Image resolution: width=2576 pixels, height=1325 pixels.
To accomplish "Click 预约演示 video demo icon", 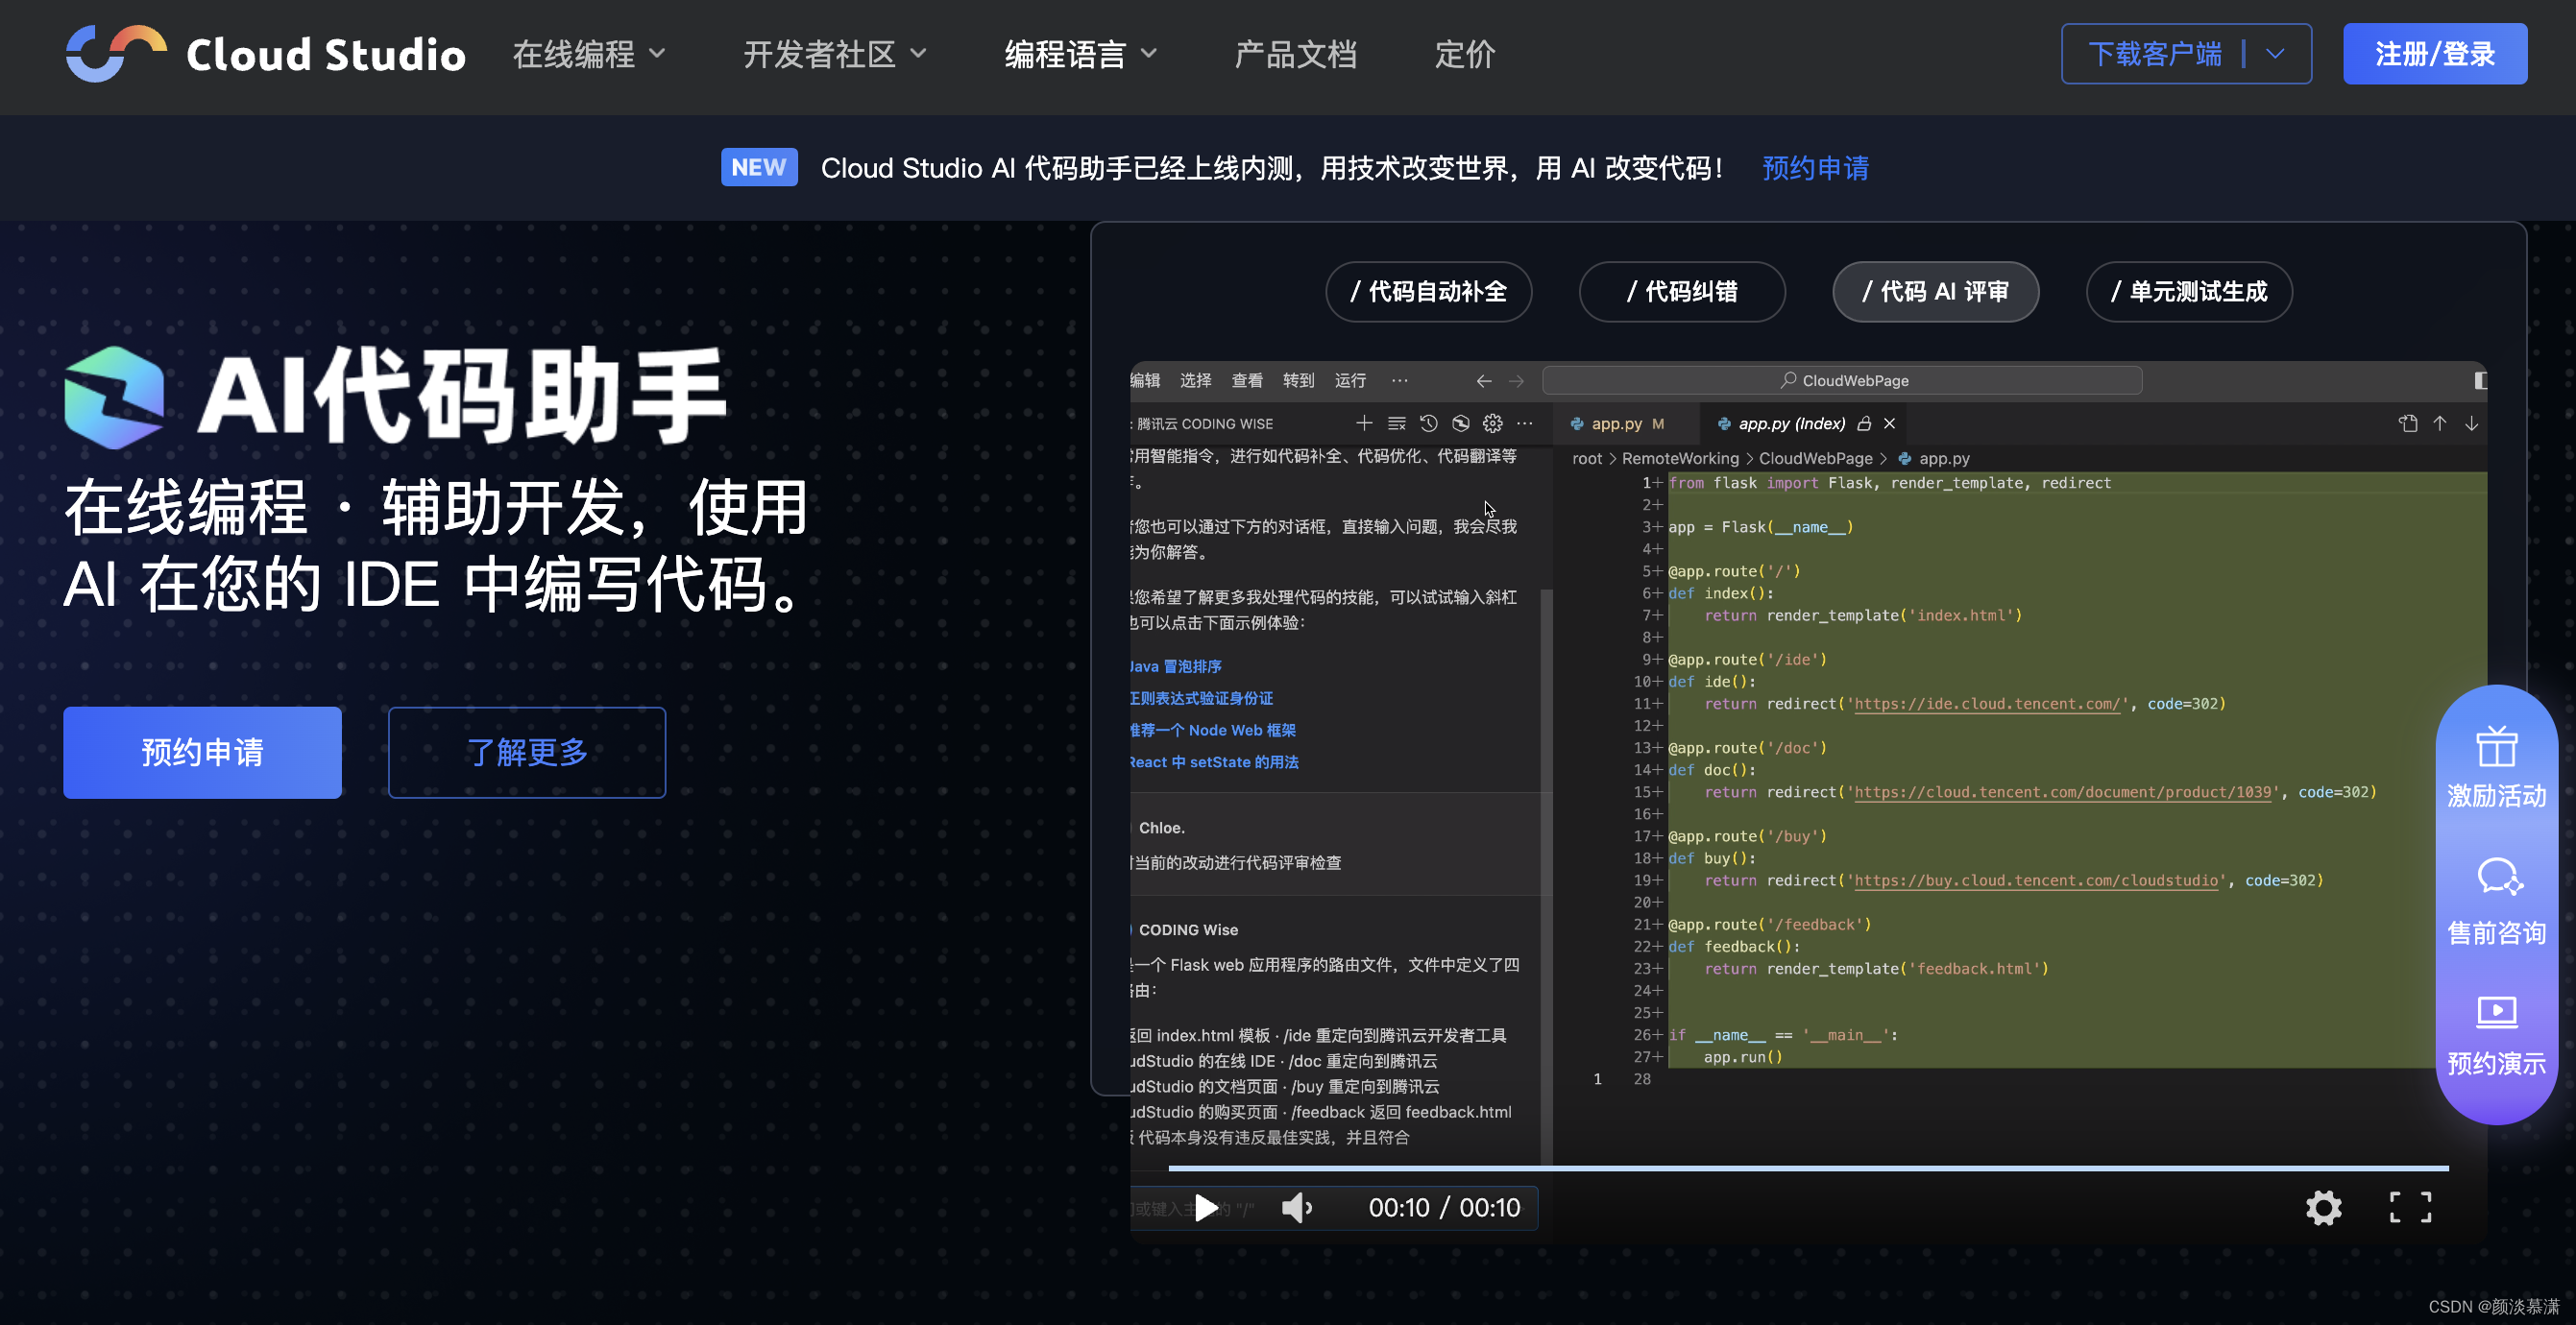I will coord(2496,1012).
